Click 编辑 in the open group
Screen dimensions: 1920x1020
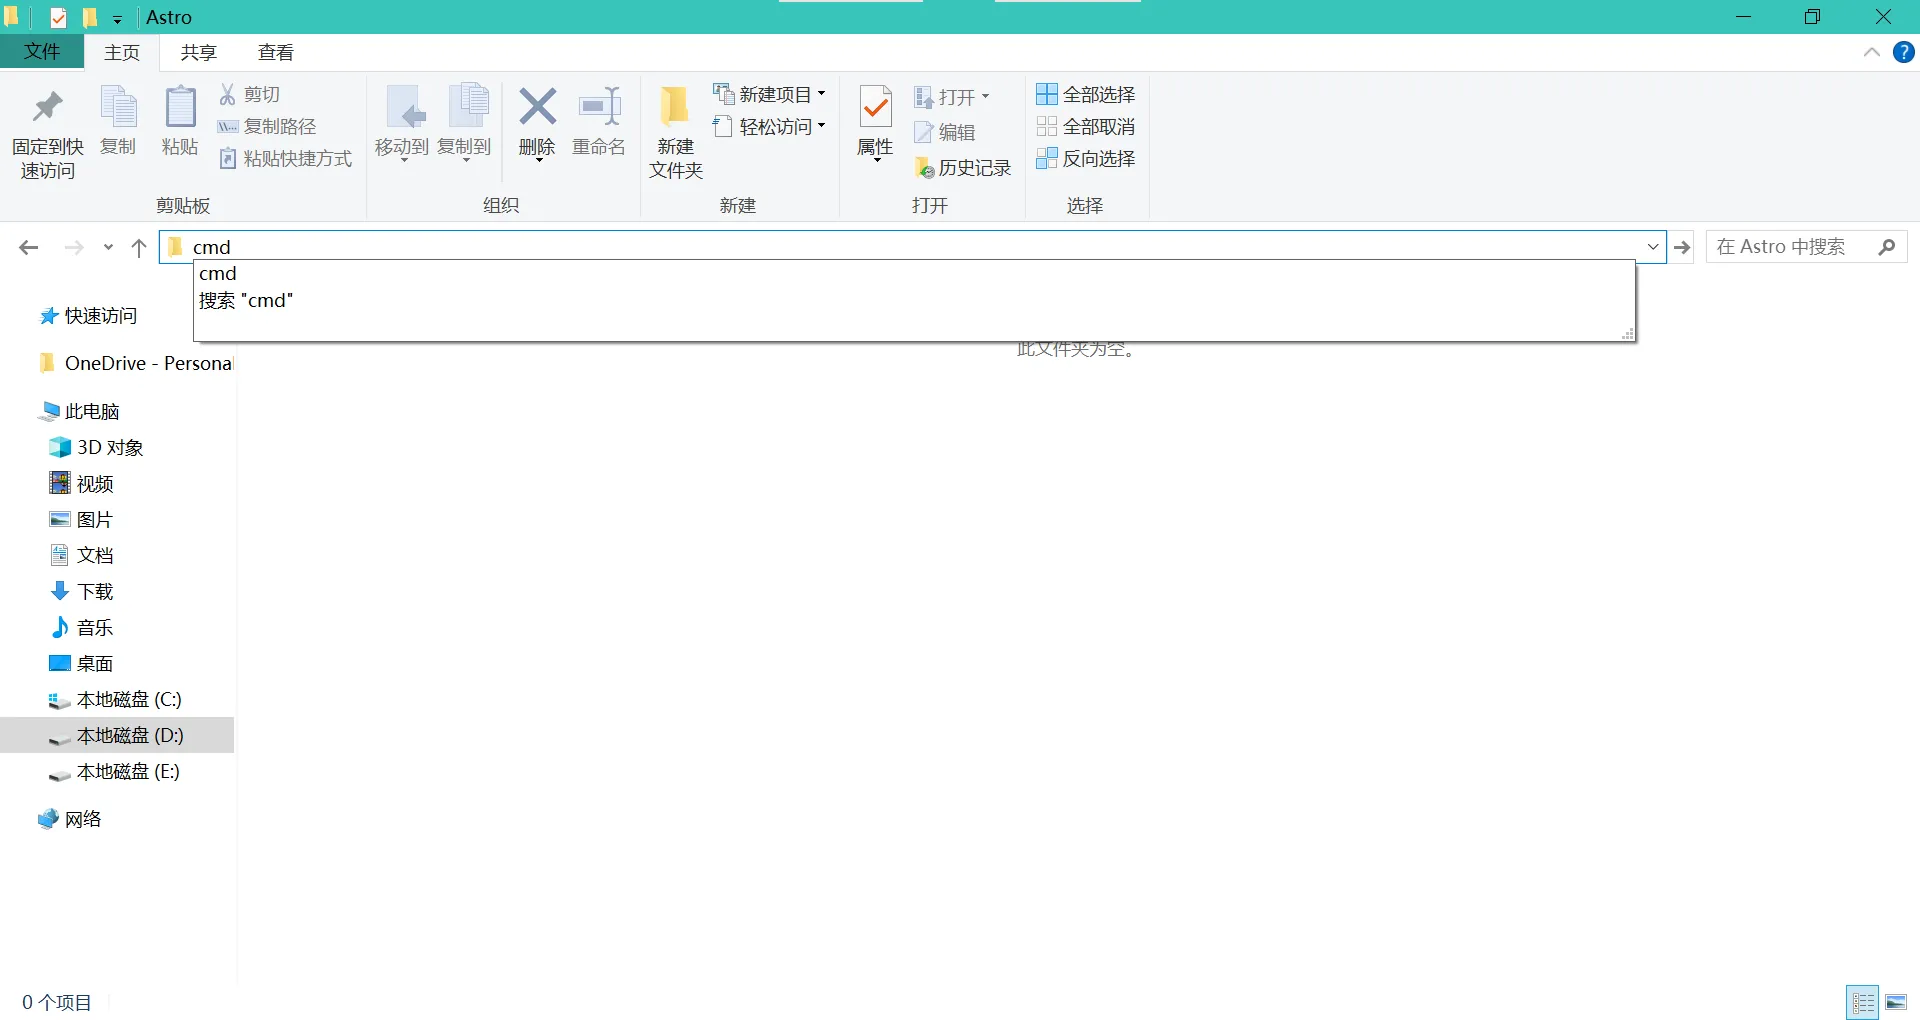[x=944, y=132]
